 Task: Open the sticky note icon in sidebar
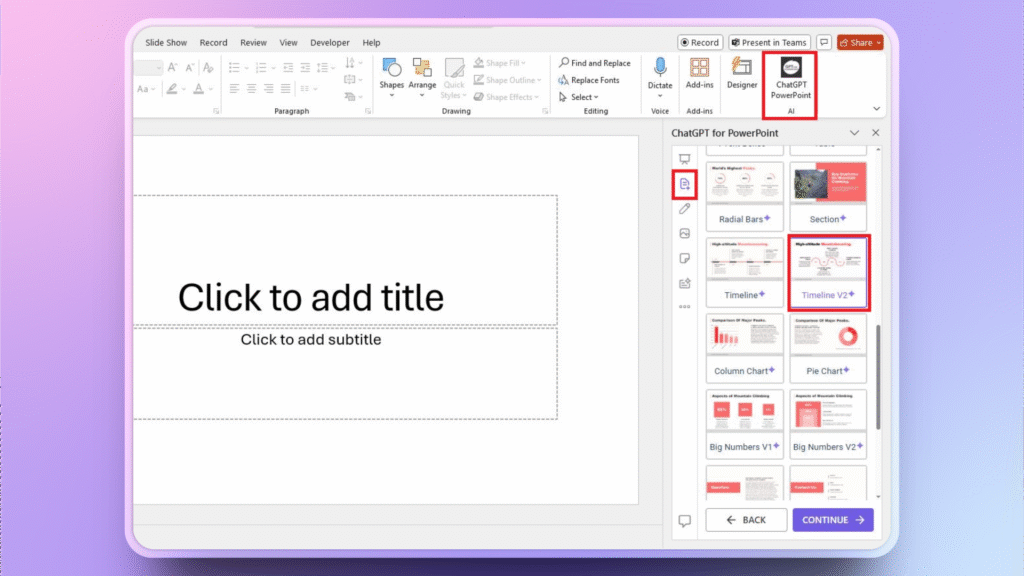[x=684, y=258]
